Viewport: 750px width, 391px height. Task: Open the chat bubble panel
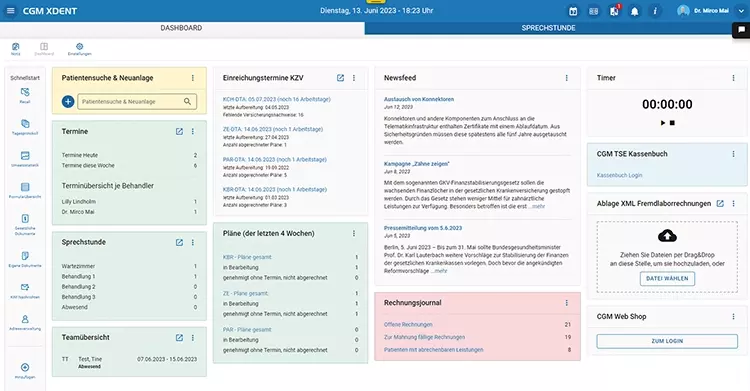click(741, 30)
